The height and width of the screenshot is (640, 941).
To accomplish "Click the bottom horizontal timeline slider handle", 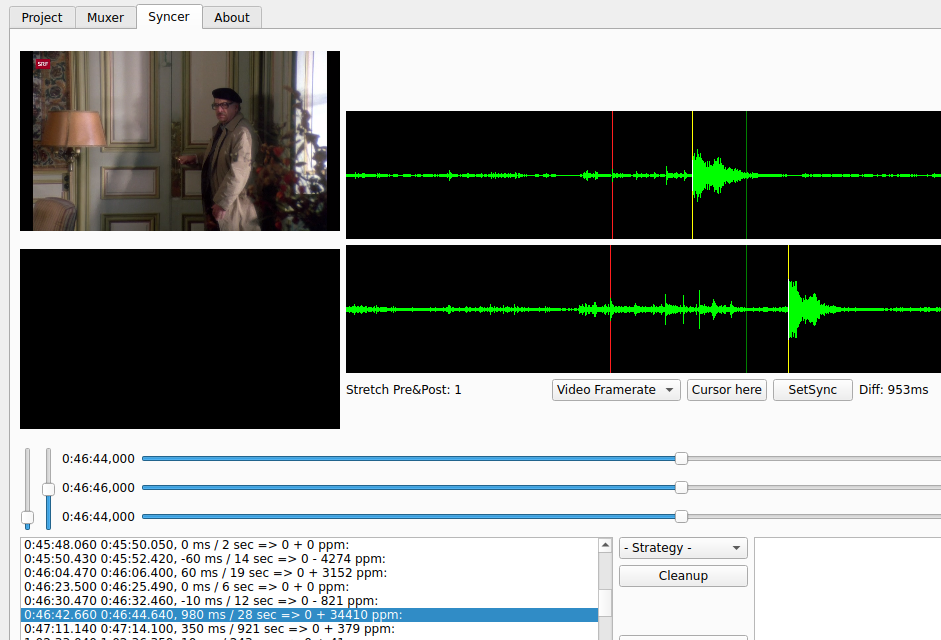I will [681, 517].
